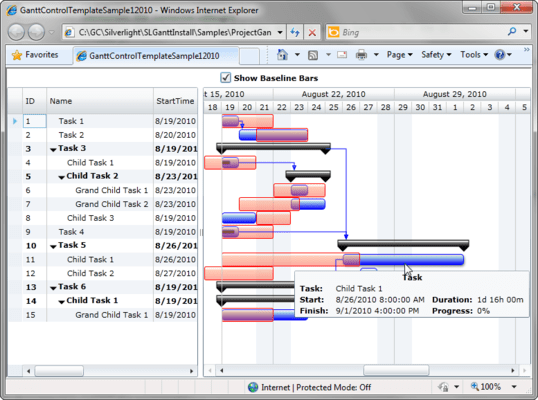Click the Read Mail icon

click(x=342, y=55)
